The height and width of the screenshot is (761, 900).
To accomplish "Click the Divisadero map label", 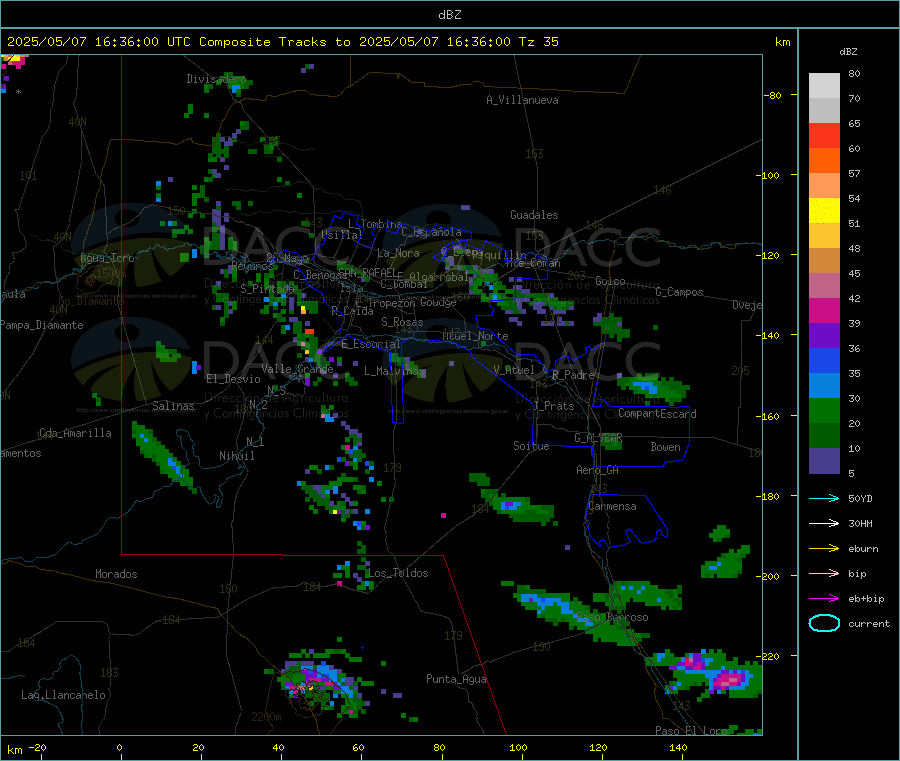I will 216,79.
